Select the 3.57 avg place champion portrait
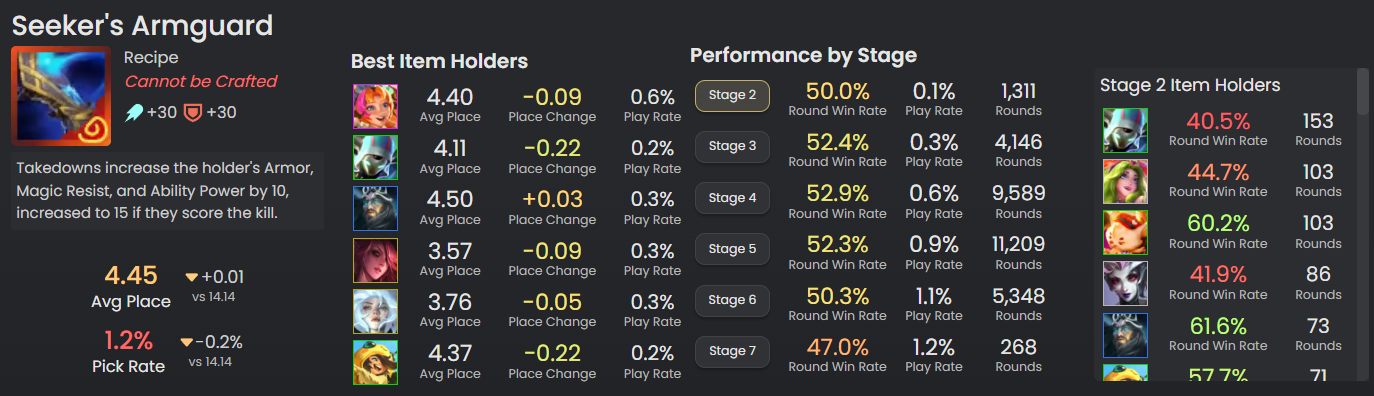Screen dimensions: 1374x396 coord(375,260)
